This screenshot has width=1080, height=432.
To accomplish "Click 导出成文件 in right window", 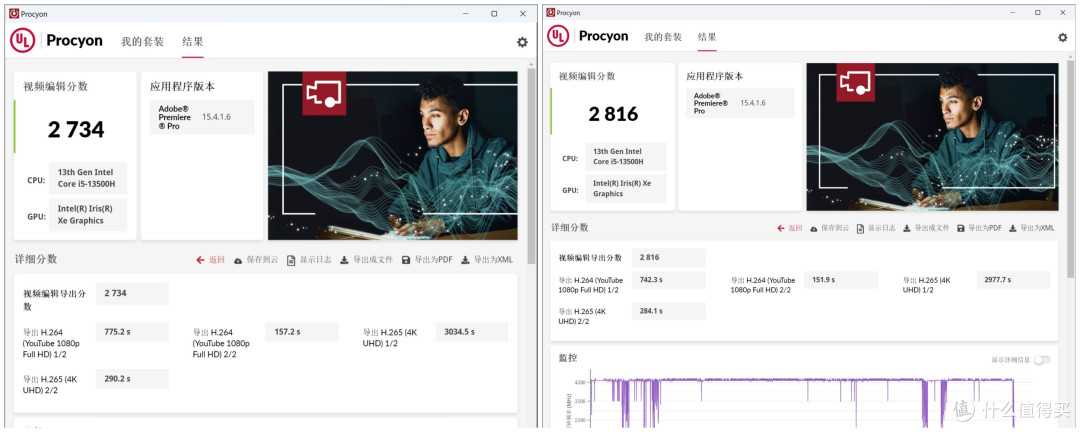I will (x=926, y=228).
